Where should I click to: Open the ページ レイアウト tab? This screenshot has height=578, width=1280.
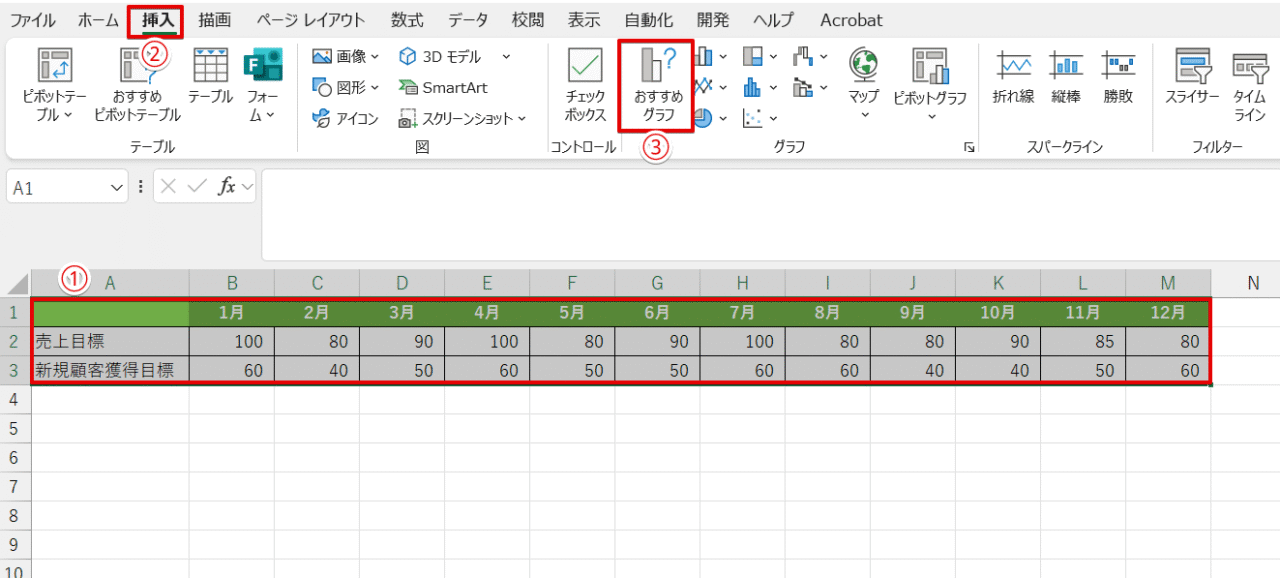(x=310, y=20)
